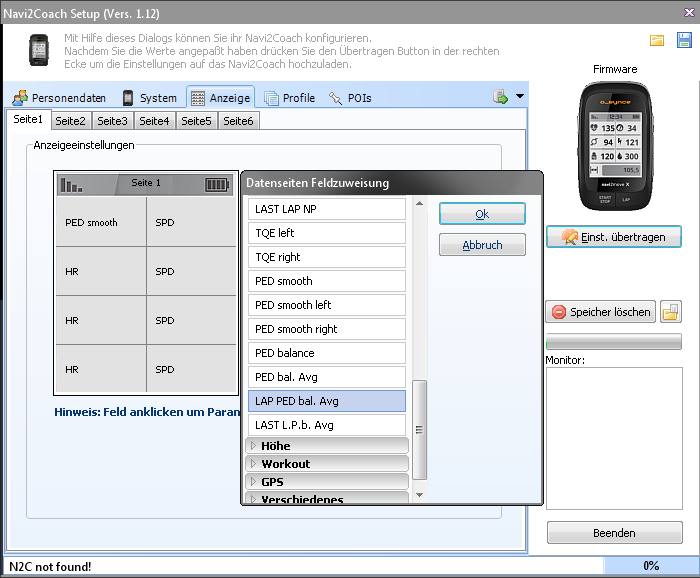This screenshot has height=578, width=700.
Task: Expand the GPS category
Action: coord(327,482)
